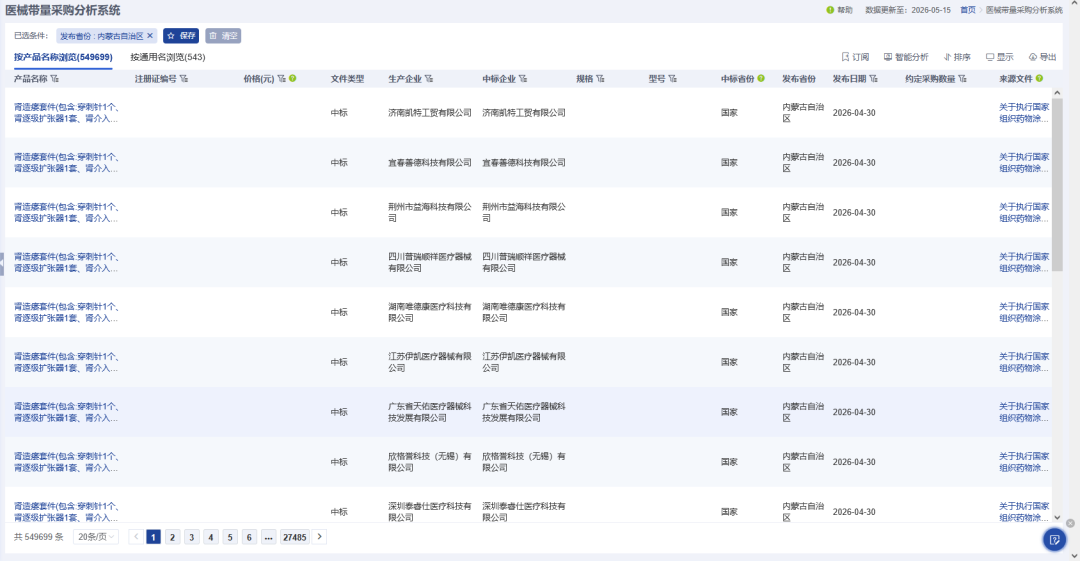The image size is (1080, 561).
Task: Click green info icon beside 来源文件
Action: (x=1039, y=79)
